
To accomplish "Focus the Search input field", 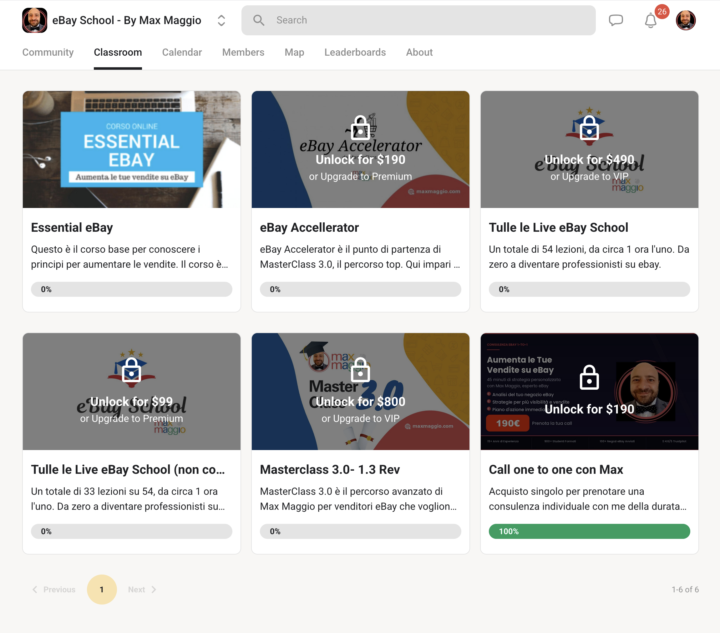I will point(418,20).
